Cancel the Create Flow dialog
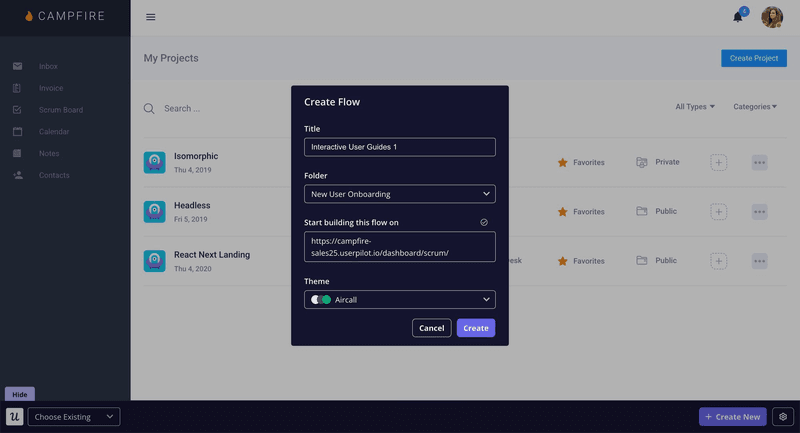 click(x=431, y=328)
